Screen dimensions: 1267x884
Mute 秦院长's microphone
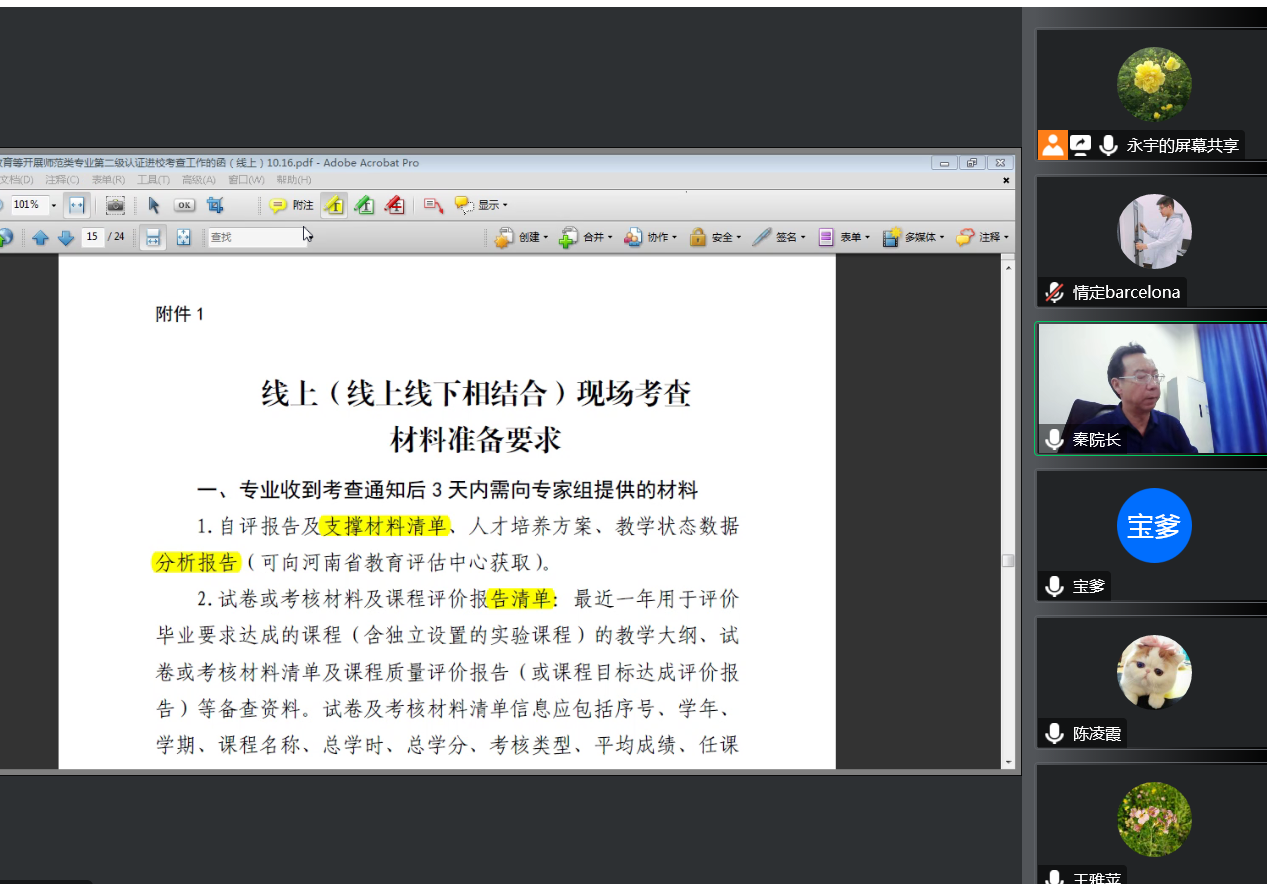pyautogui.click(x=1054, y=438)
